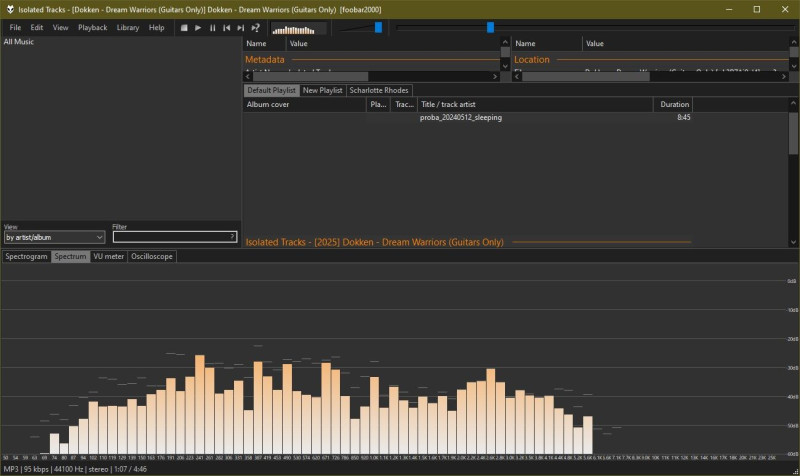Switch to the VU meter tab
800x476 pixels.
pos(109,257)
